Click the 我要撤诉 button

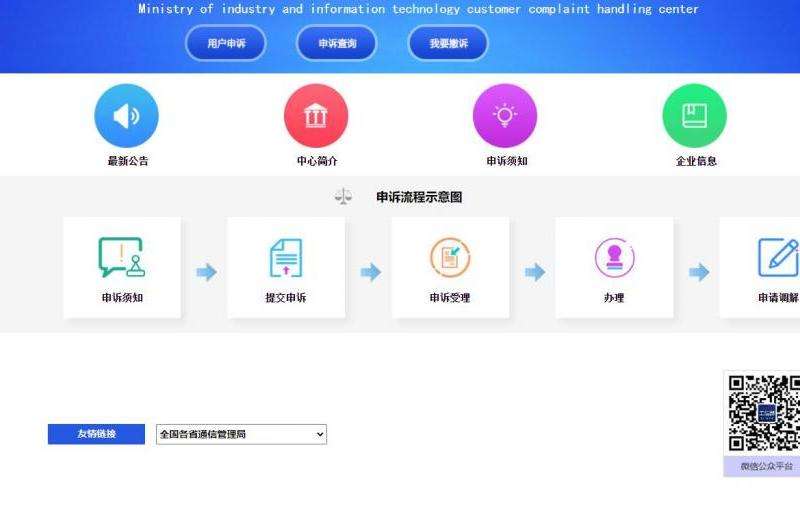448,43
